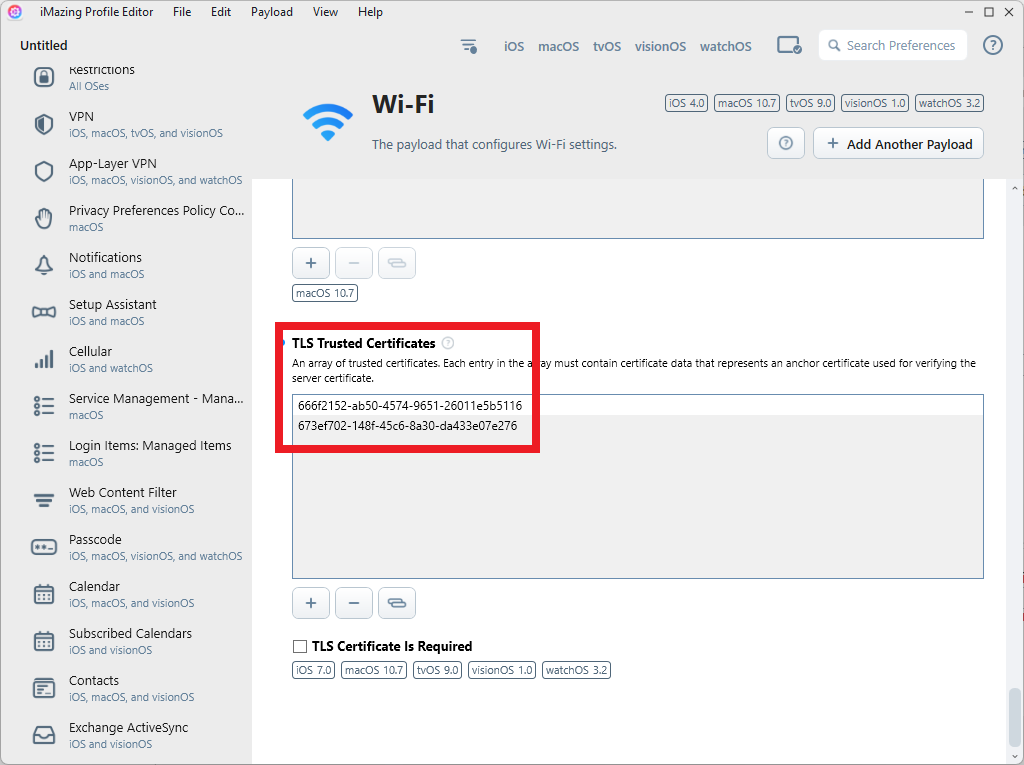Link a certificate payload to TLS list
This screenshot has height=765, width=1024.
397,602
